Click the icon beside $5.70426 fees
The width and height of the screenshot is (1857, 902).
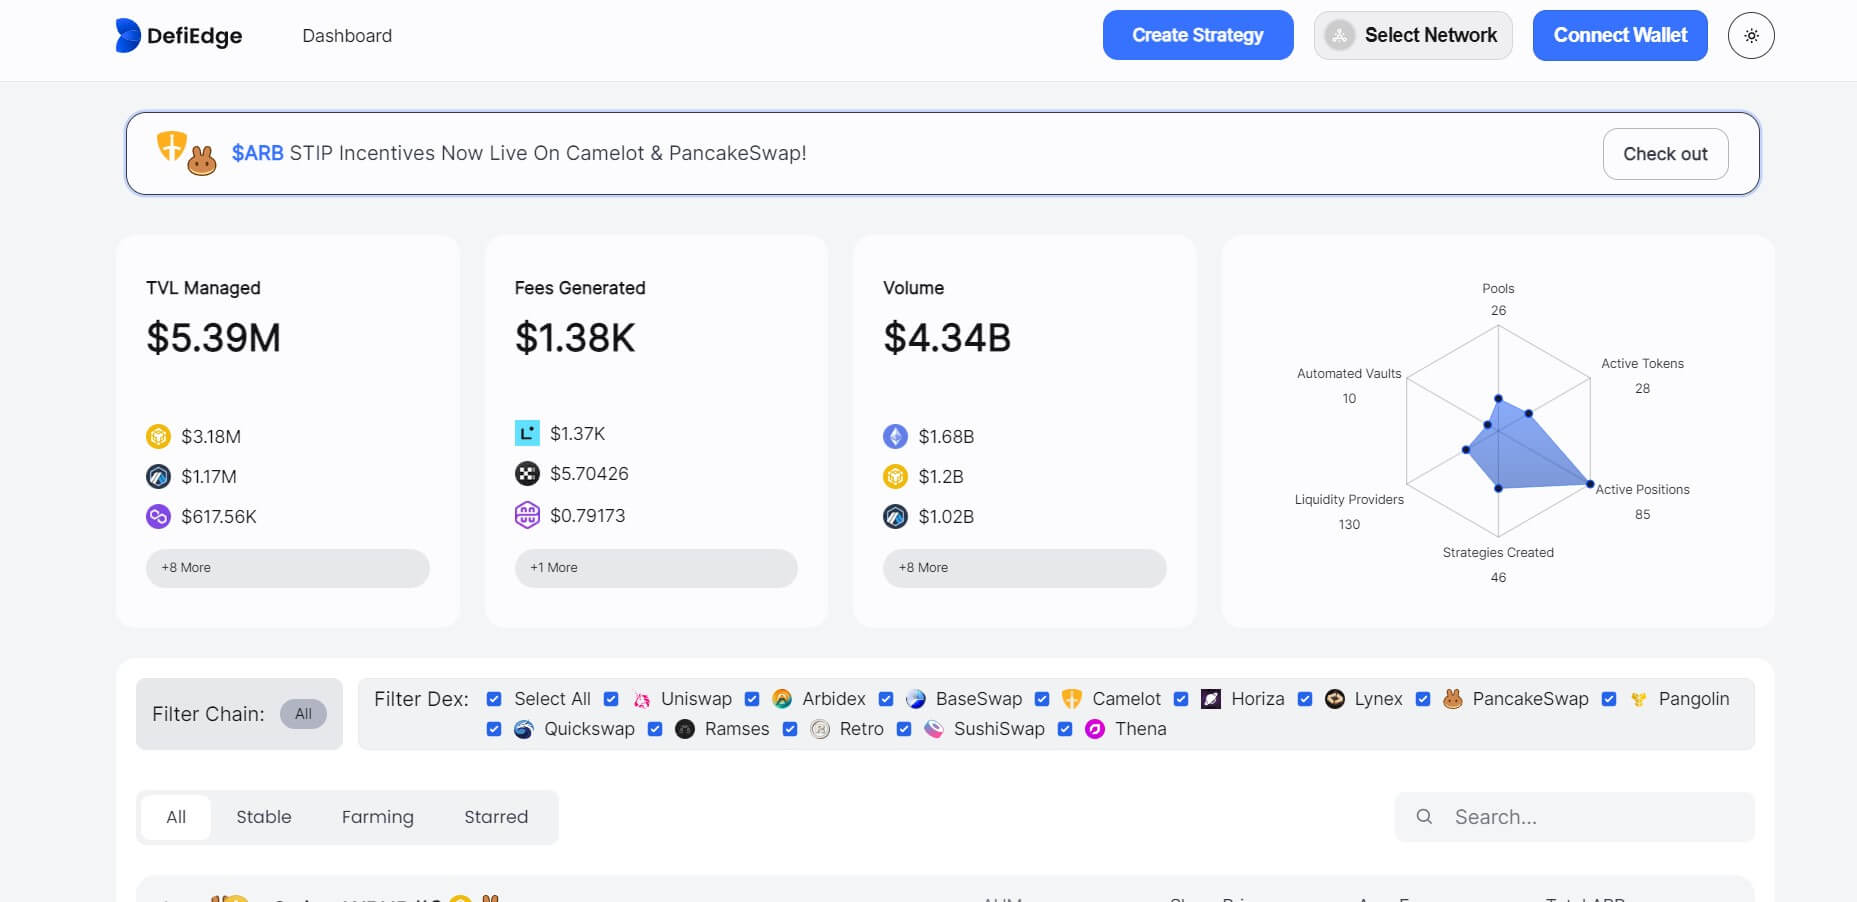[527, 473]
